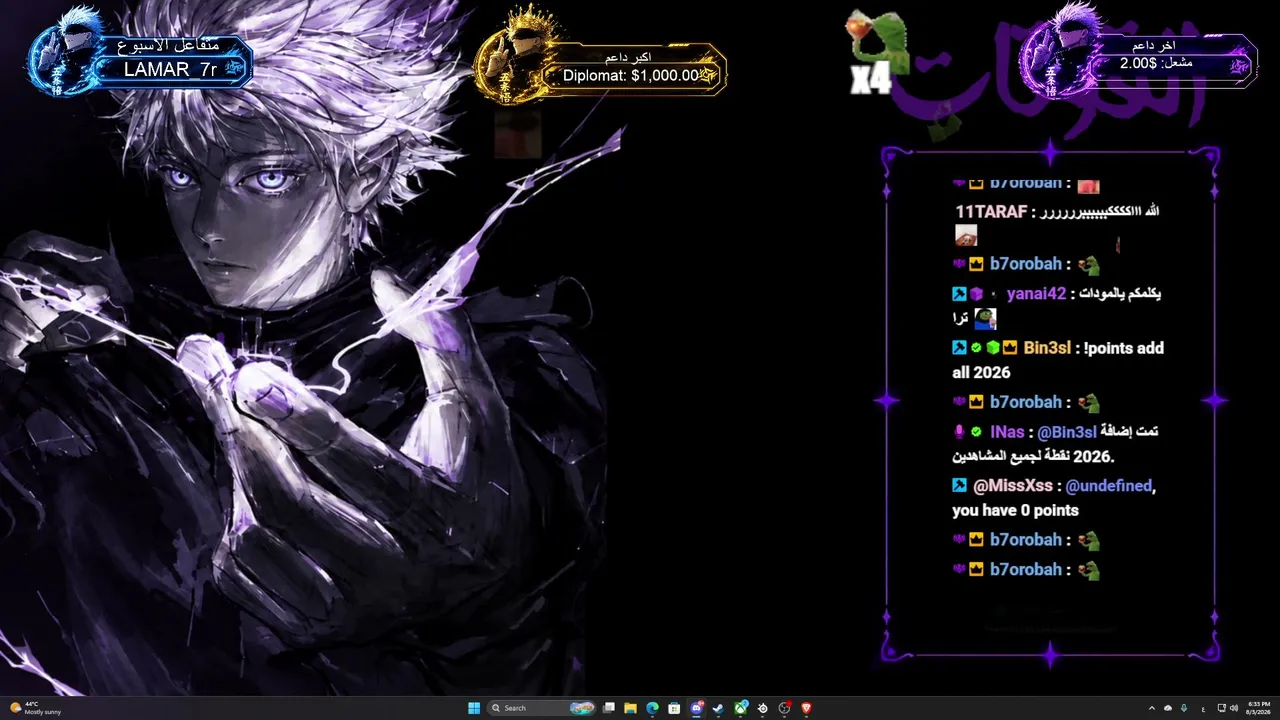Click the Arabic input language indicator
The height and width of the screenshot is (720, 1280).
[x=1202, y=708]
